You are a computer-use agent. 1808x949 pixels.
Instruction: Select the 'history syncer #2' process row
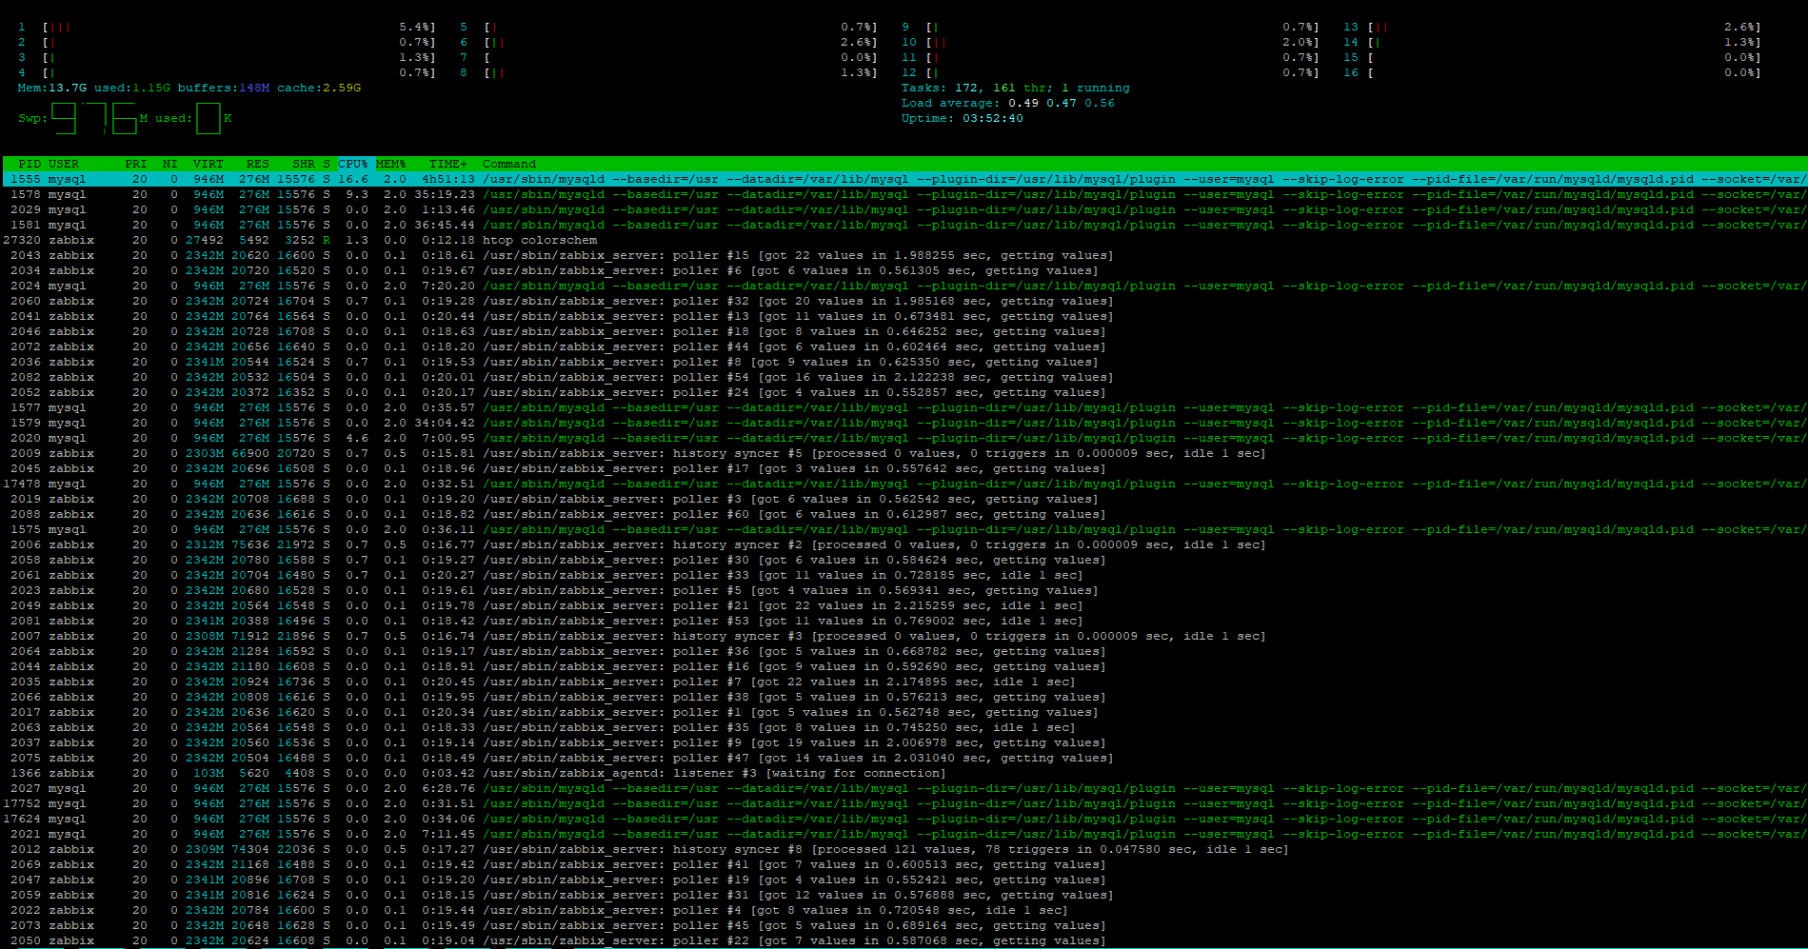point(904,545)
